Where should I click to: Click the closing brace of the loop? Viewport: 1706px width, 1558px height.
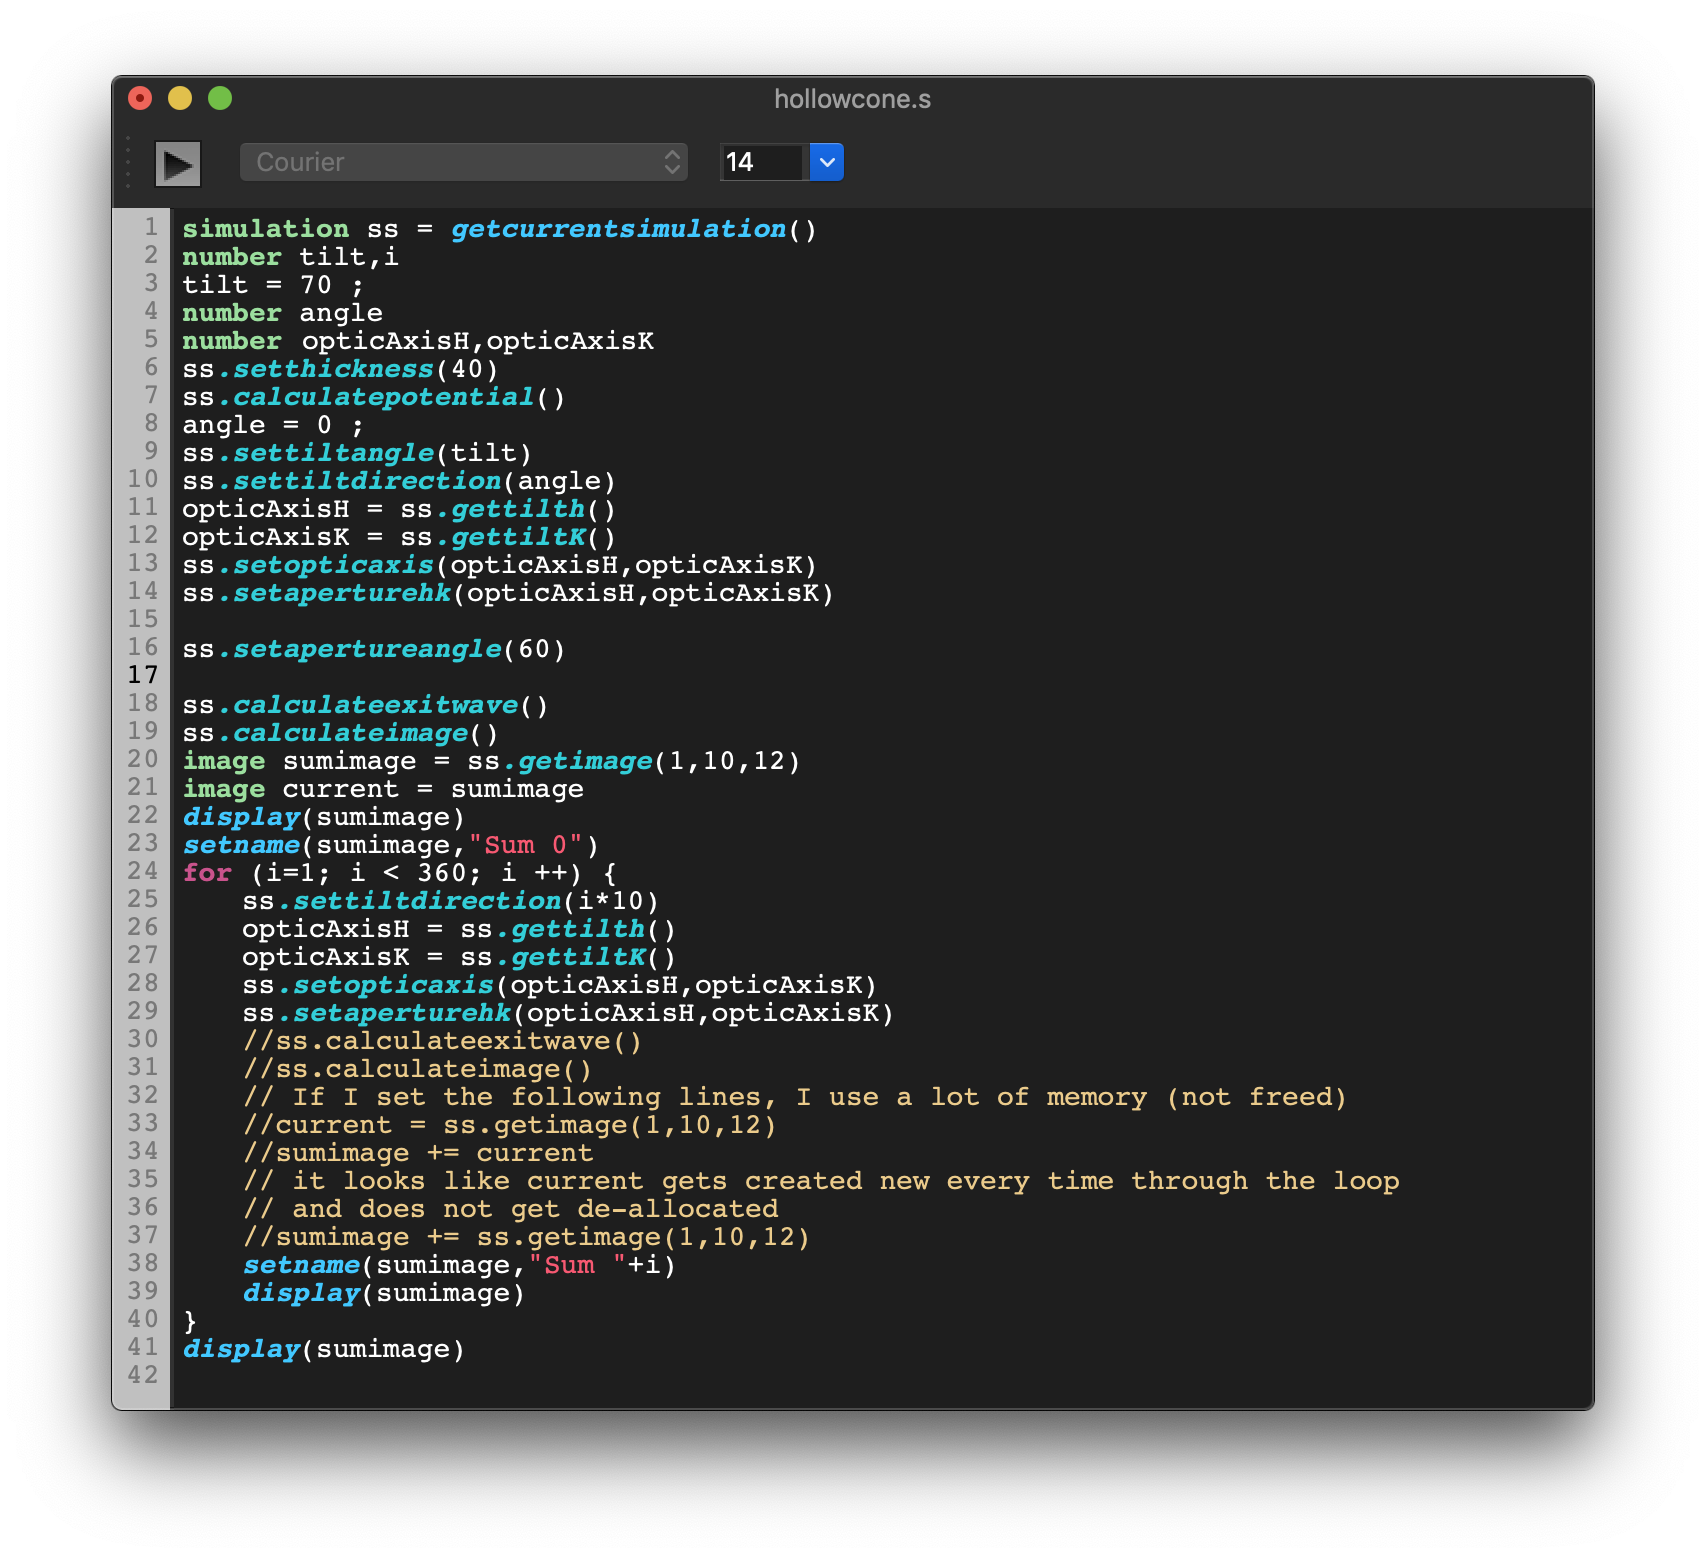click(190, 1321)
